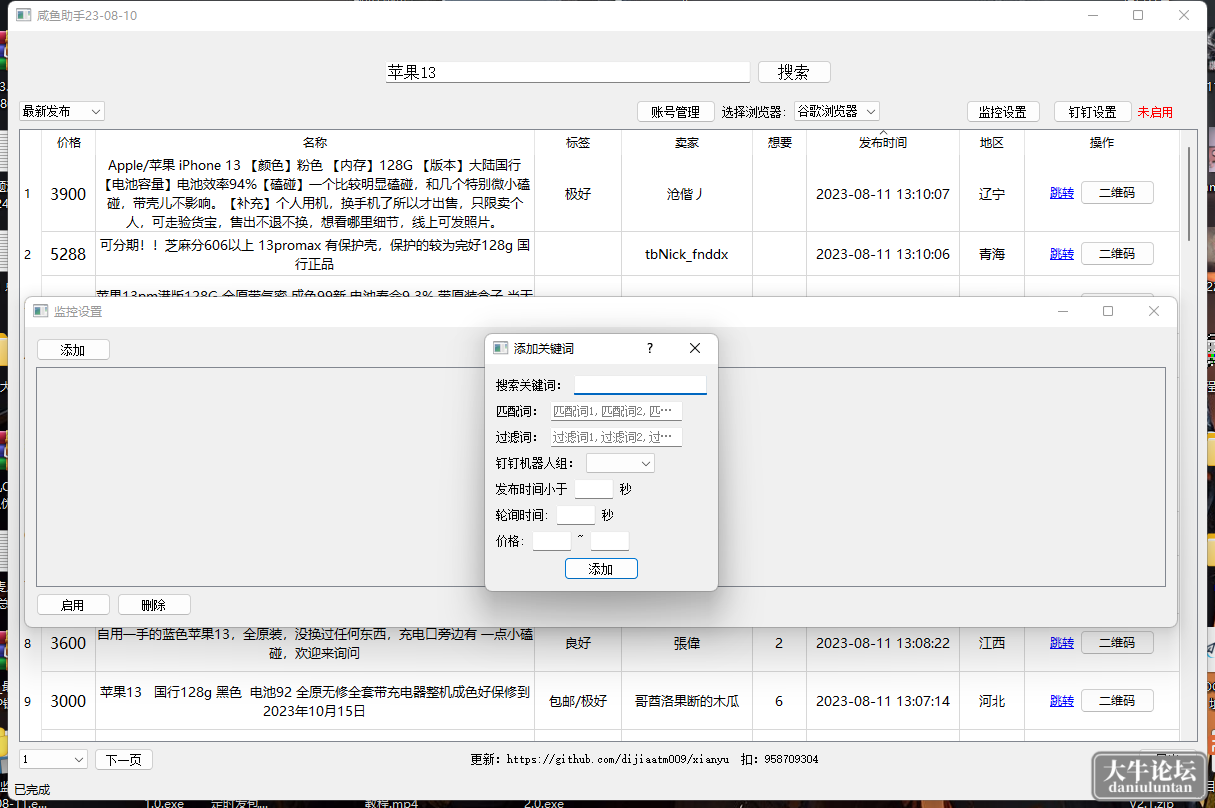Click the 监控设置 window title icon
Image resolution: width=1215 pixels, height=808 pixels.
point(41,311)
